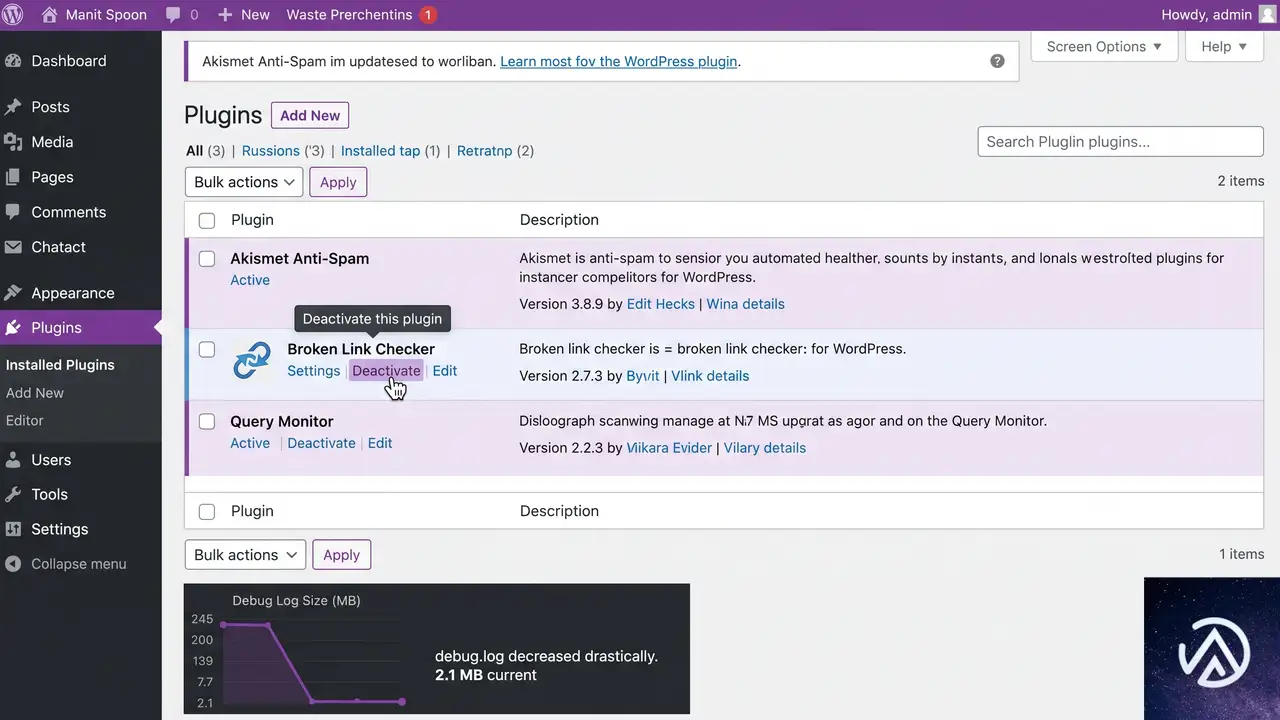The width and height of the screenshot is (1280, 720).
Task: Expand the Screen Options panel
Action: 1104,47
